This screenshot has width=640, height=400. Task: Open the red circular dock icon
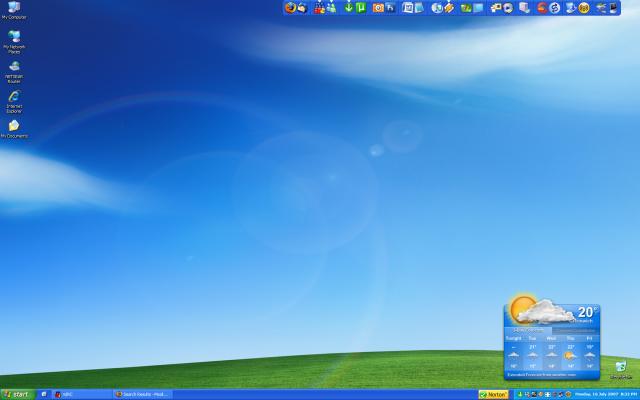[542, 8]
